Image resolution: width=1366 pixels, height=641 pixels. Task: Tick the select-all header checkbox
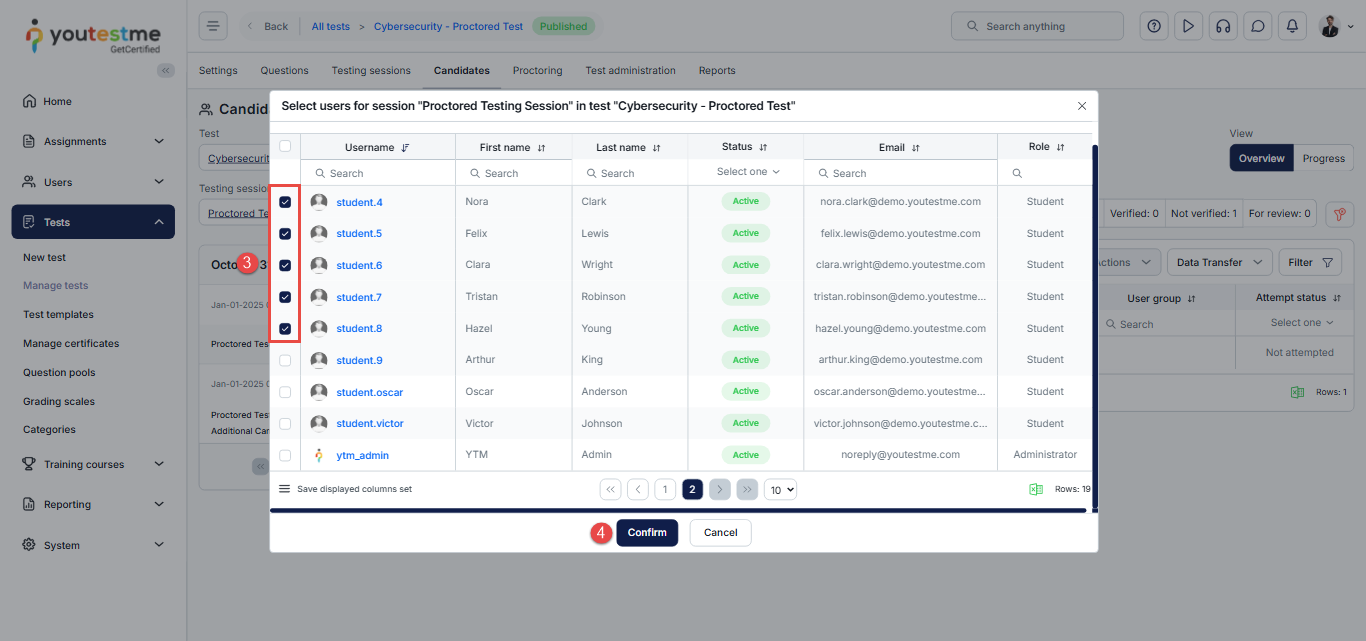click(285, 146)
